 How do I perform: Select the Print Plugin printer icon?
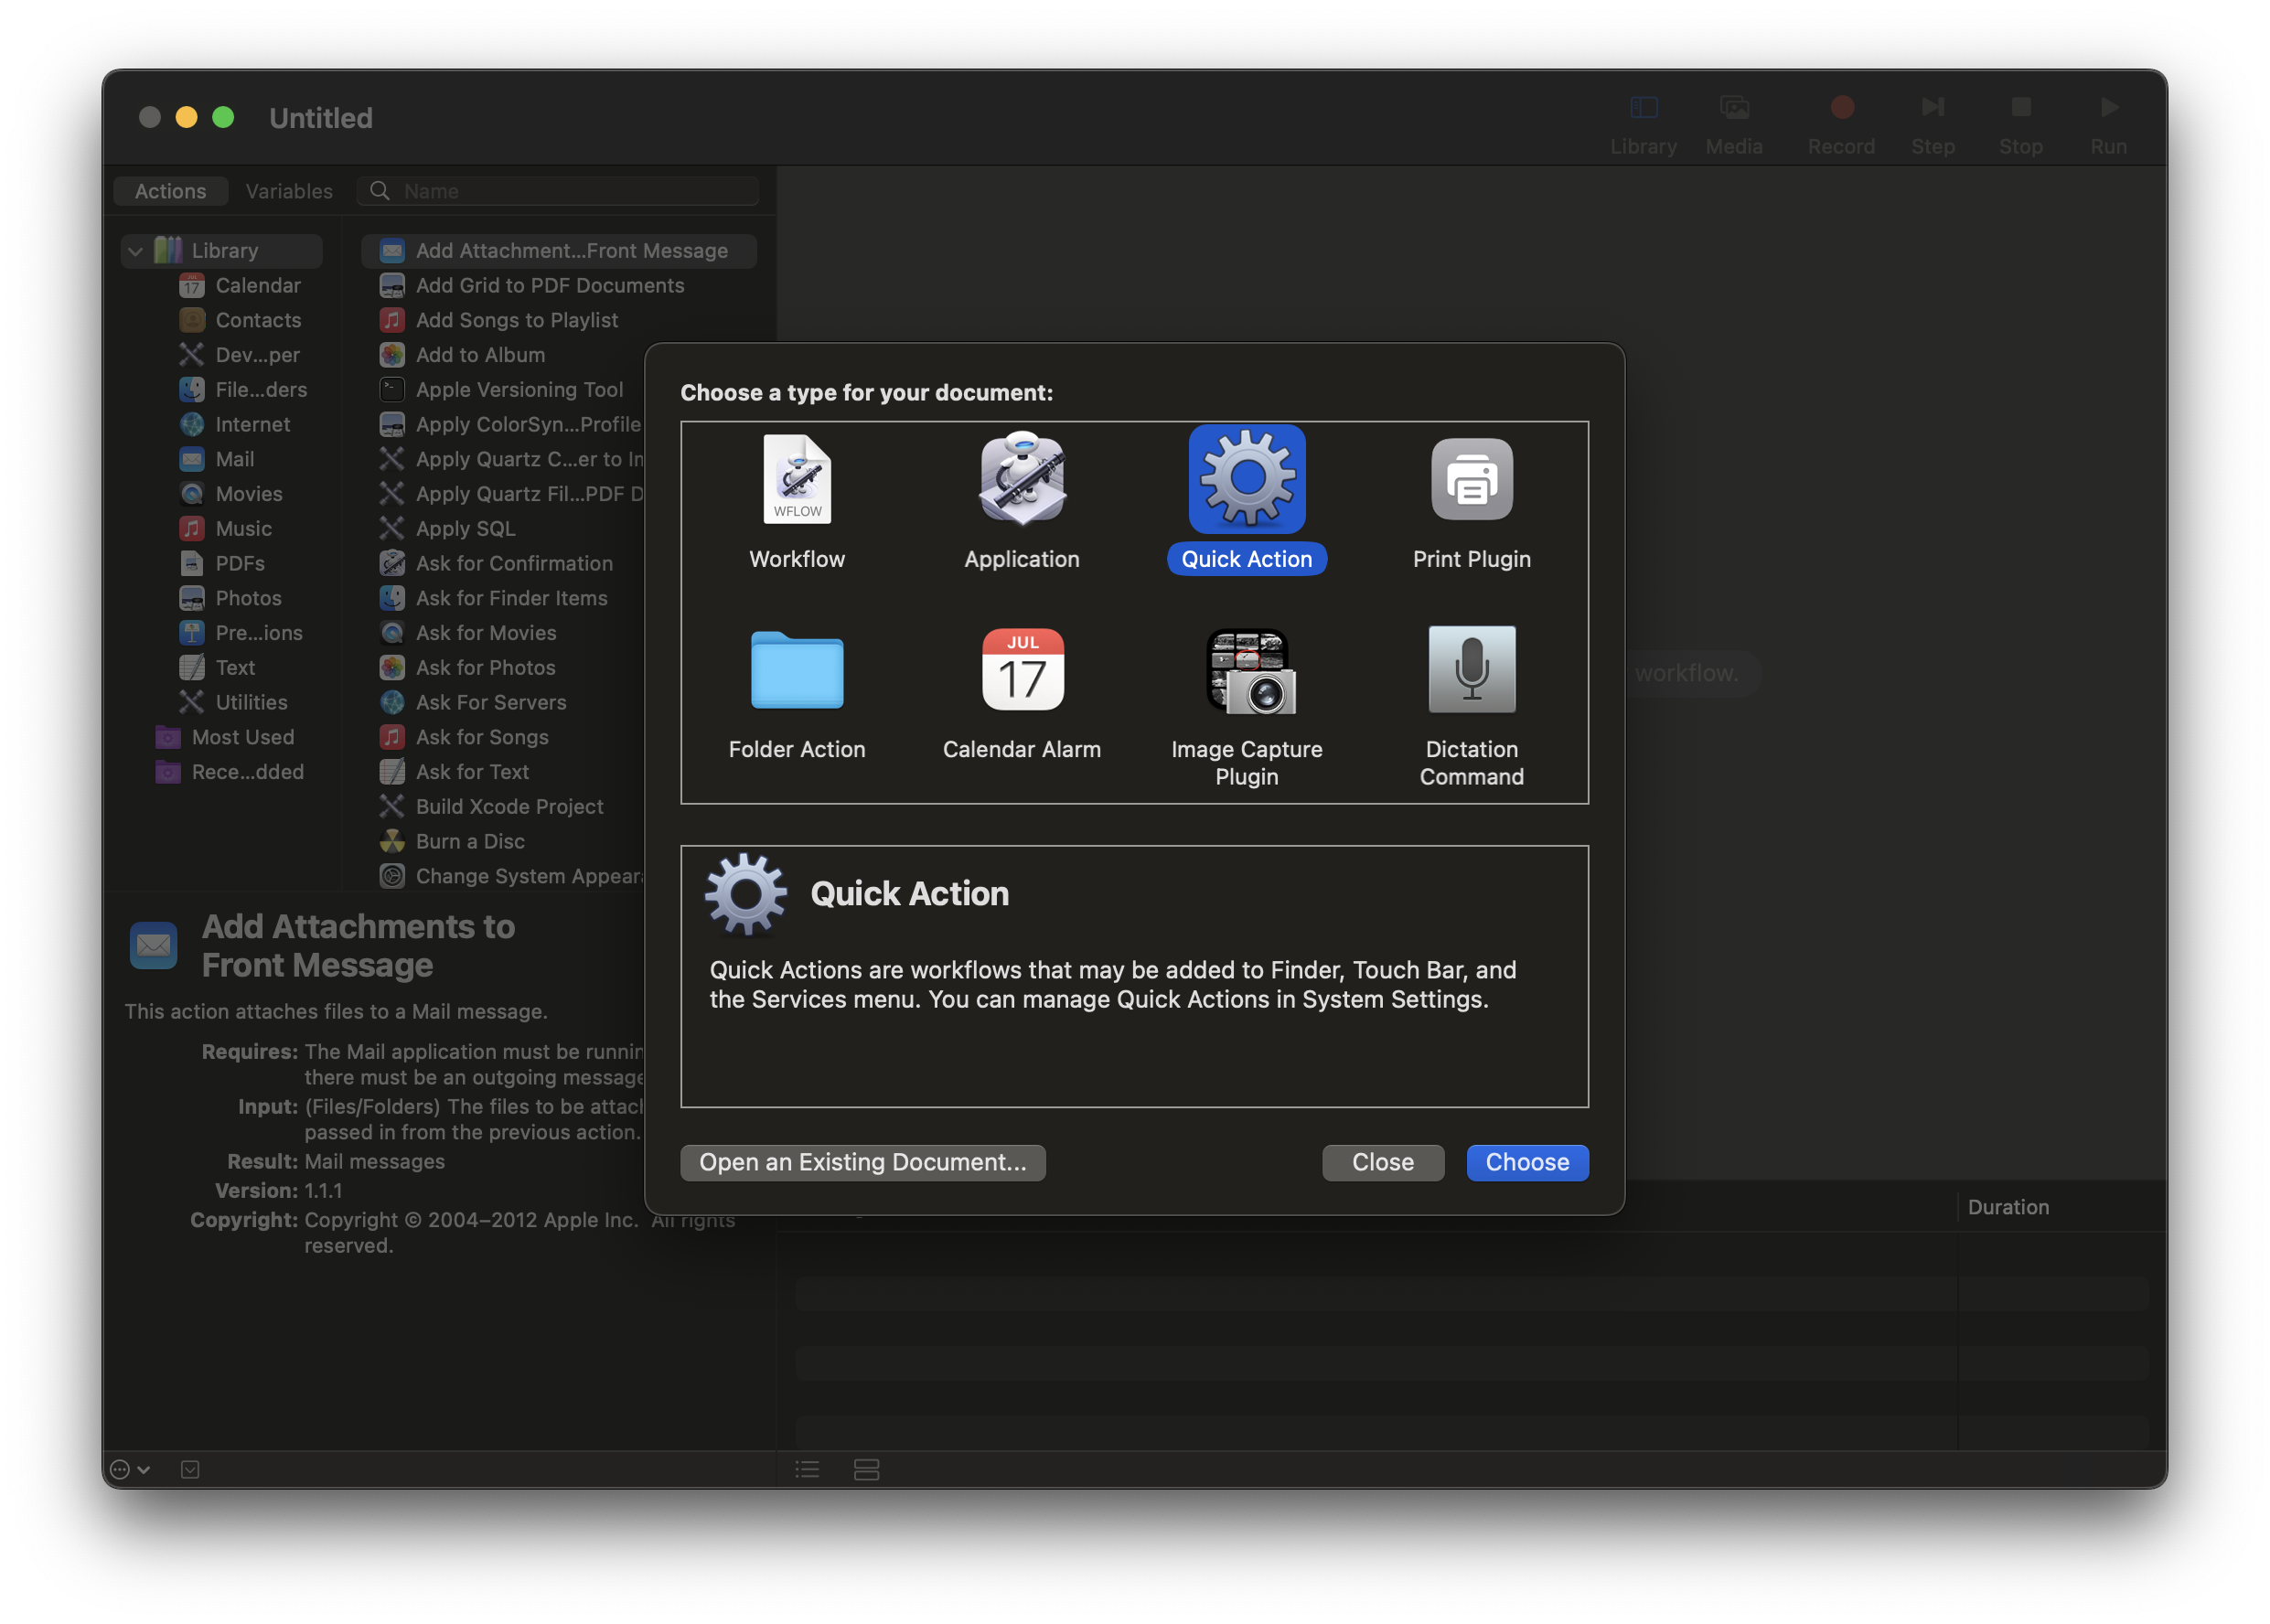tap(1471, 480)
